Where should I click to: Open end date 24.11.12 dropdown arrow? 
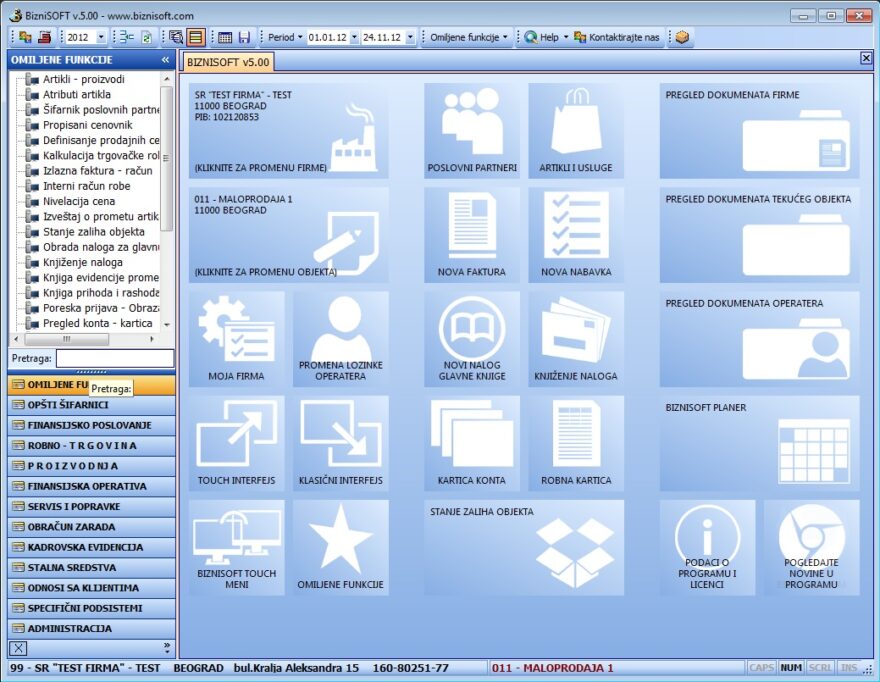click(410, 38)
